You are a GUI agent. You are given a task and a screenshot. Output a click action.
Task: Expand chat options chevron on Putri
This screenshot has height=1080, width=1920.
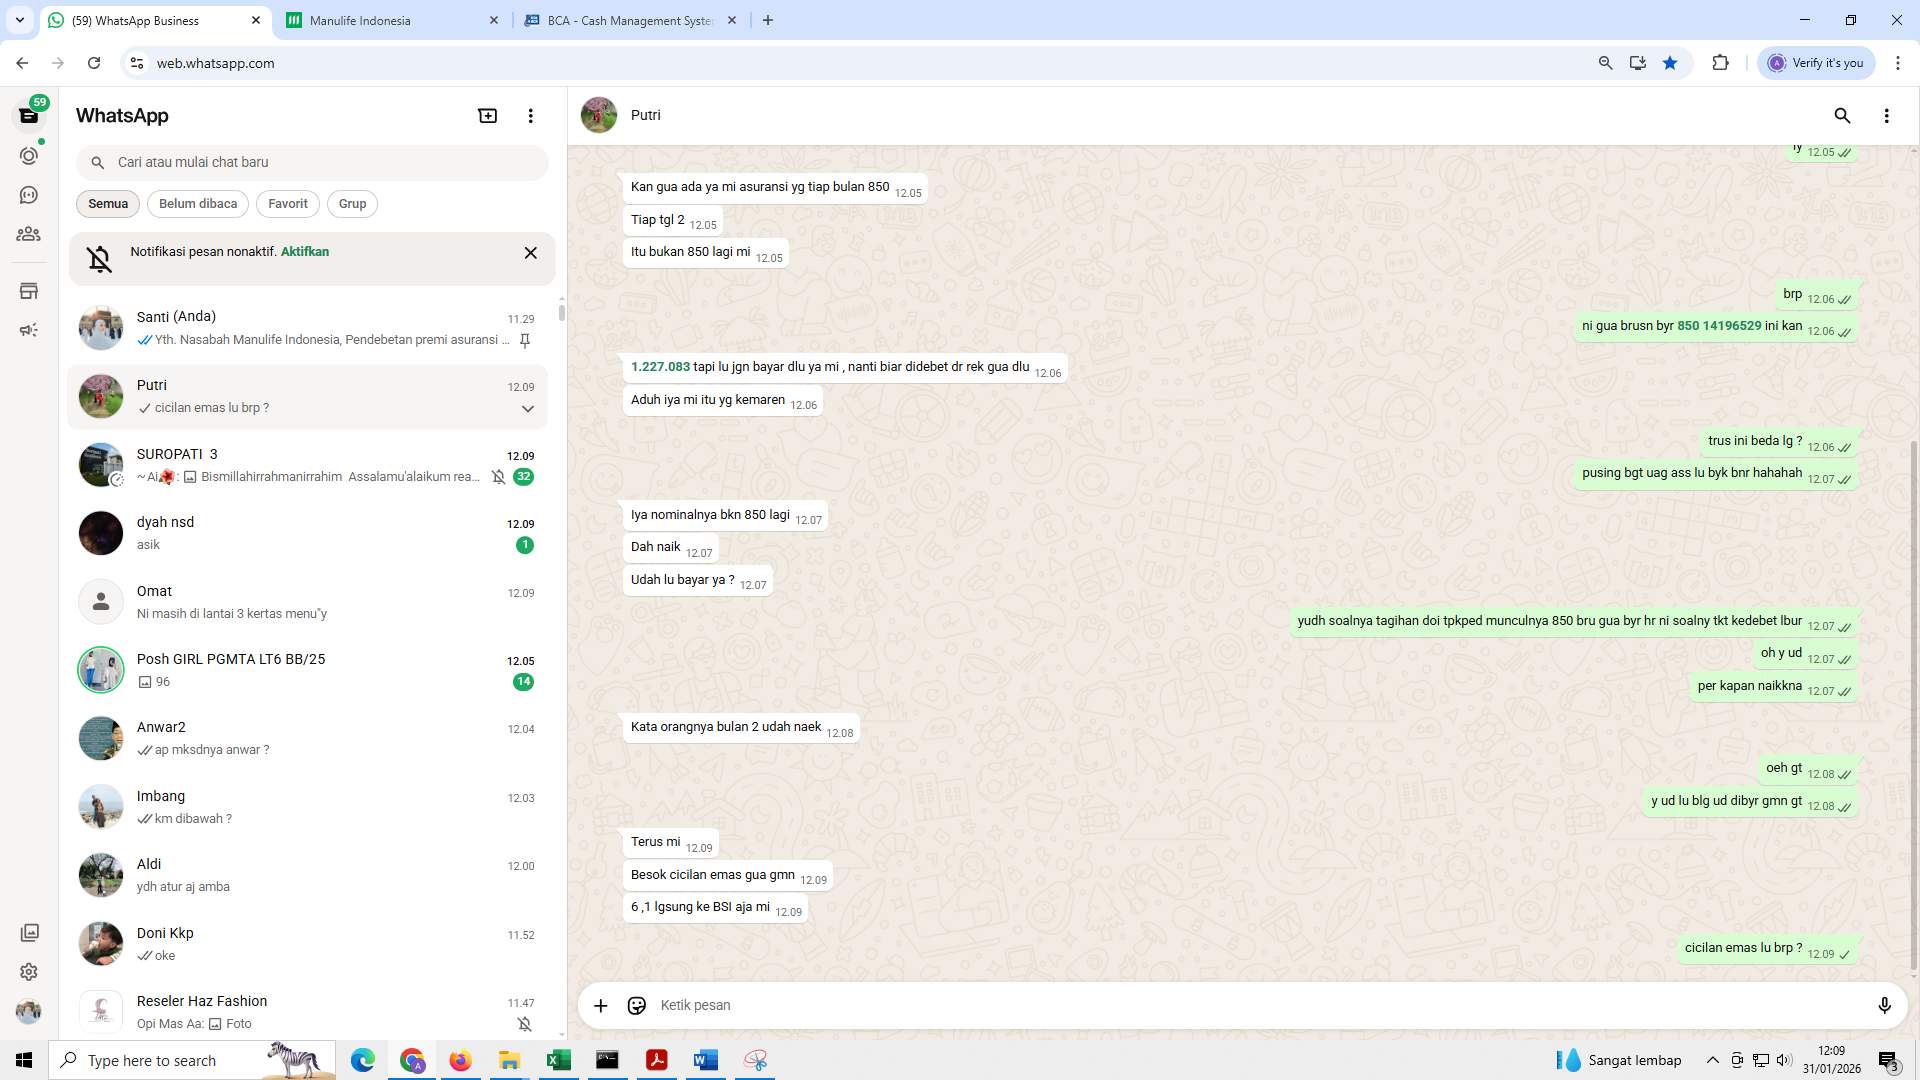[x=527, y=408]
